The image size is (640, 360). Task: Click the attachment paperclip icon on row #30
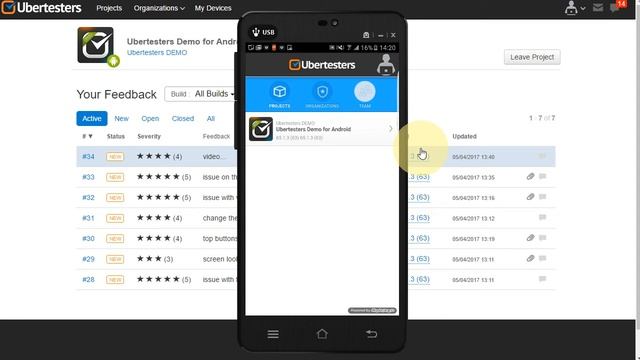click(x=530, y=238)
